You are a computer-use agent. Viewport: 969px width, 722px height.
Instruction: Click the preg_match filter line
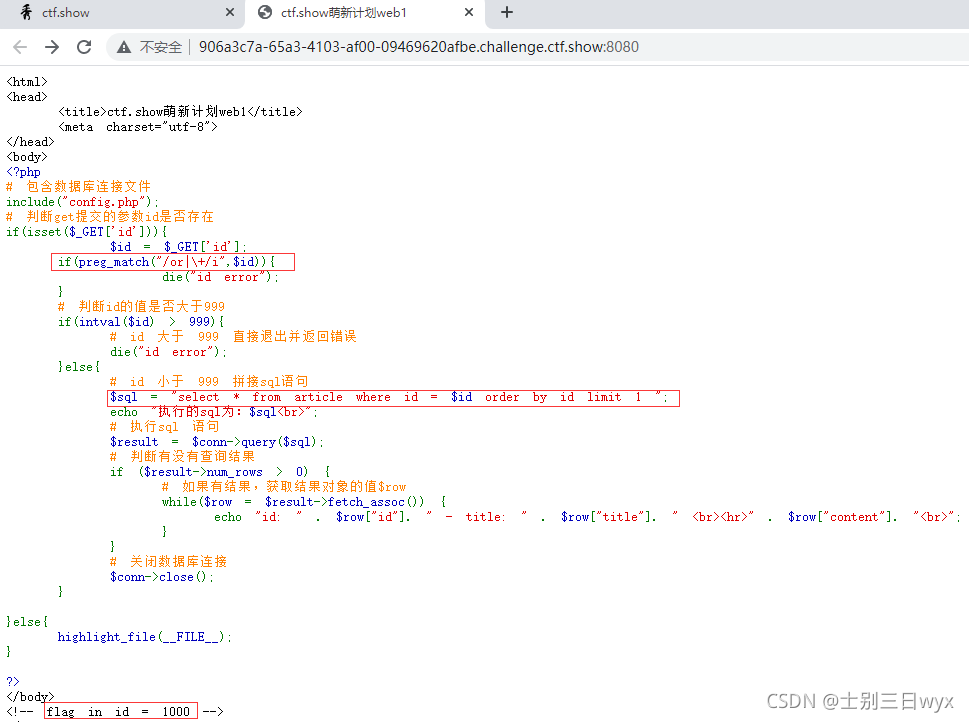(167, 262)
